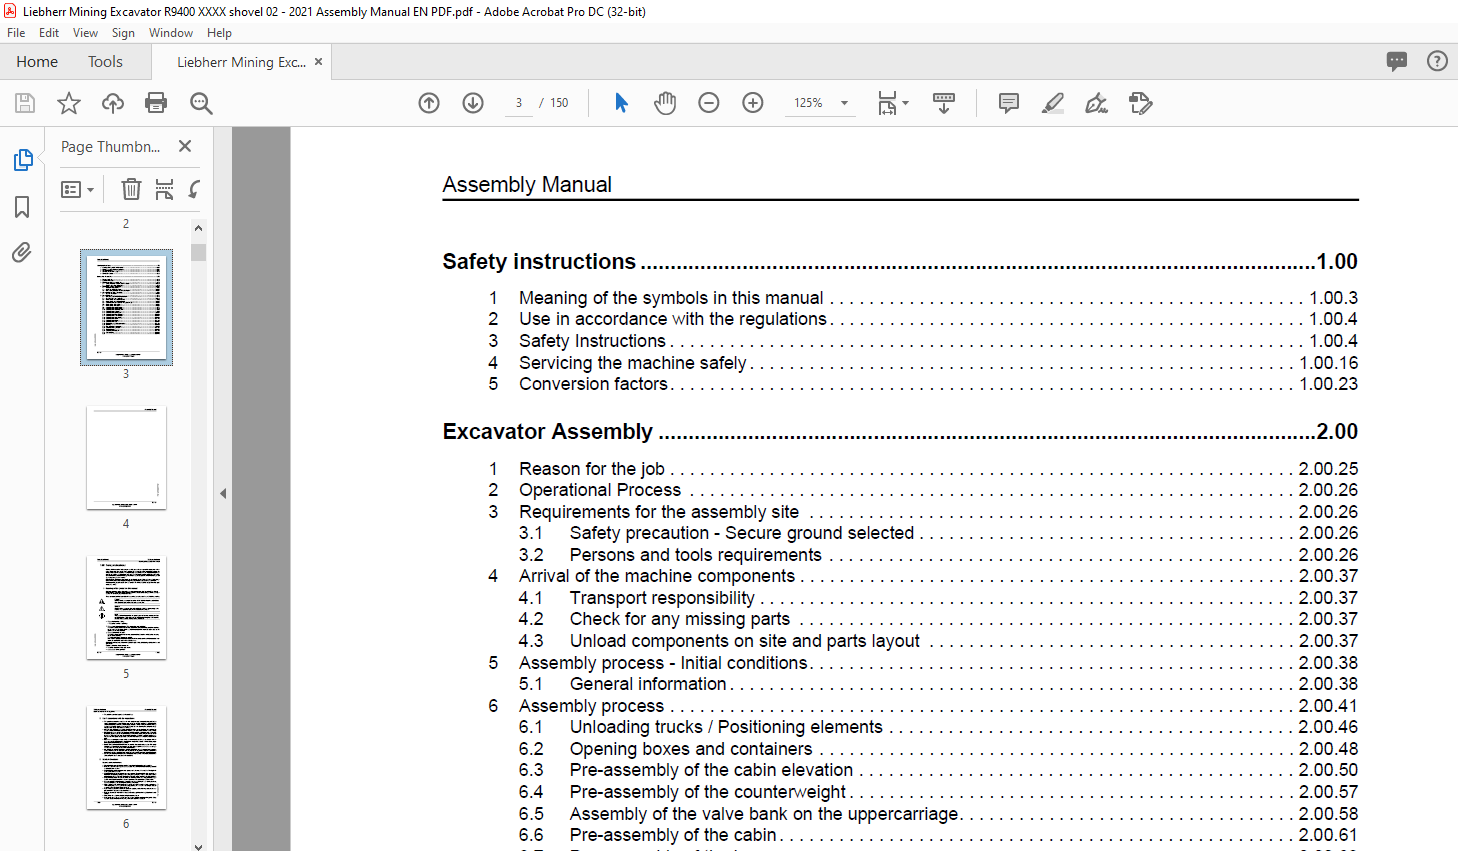Go to next page arrow
The image size is (1458, 851).
click(x=473, y=103)
